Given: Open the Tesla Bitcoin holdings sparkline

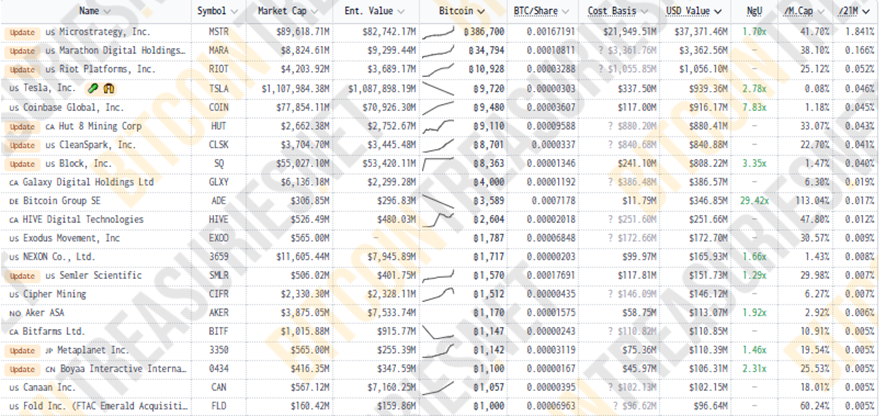Looking at the screenshot, I should [x=438, y=88].
